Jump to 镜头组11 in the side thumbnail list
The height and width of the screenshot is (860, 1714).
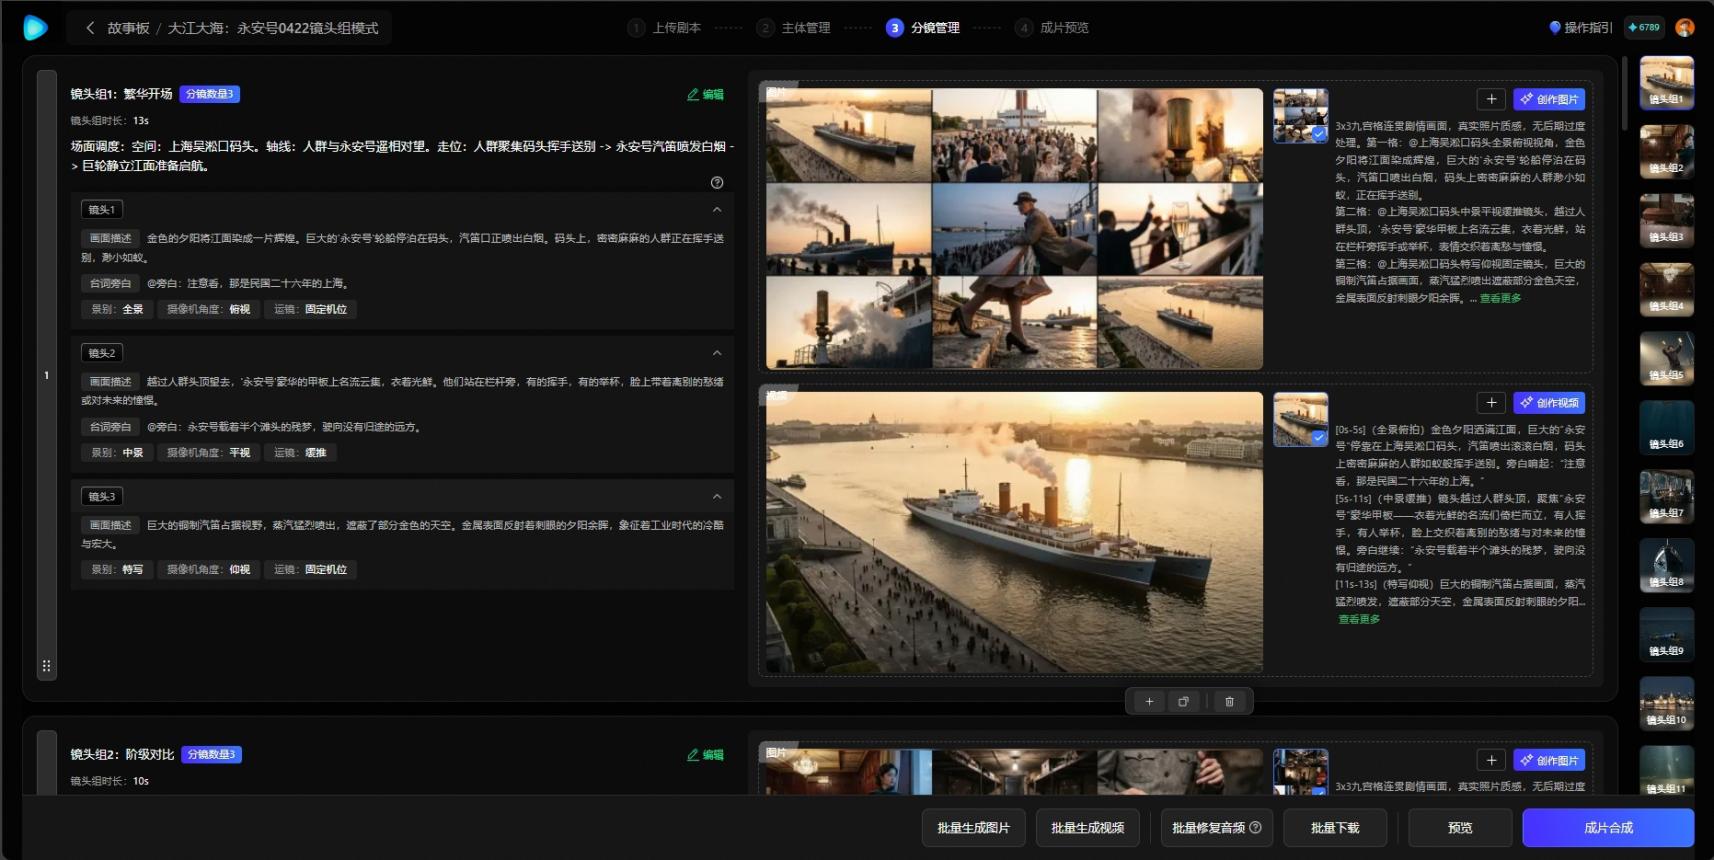click(1667, 770)
